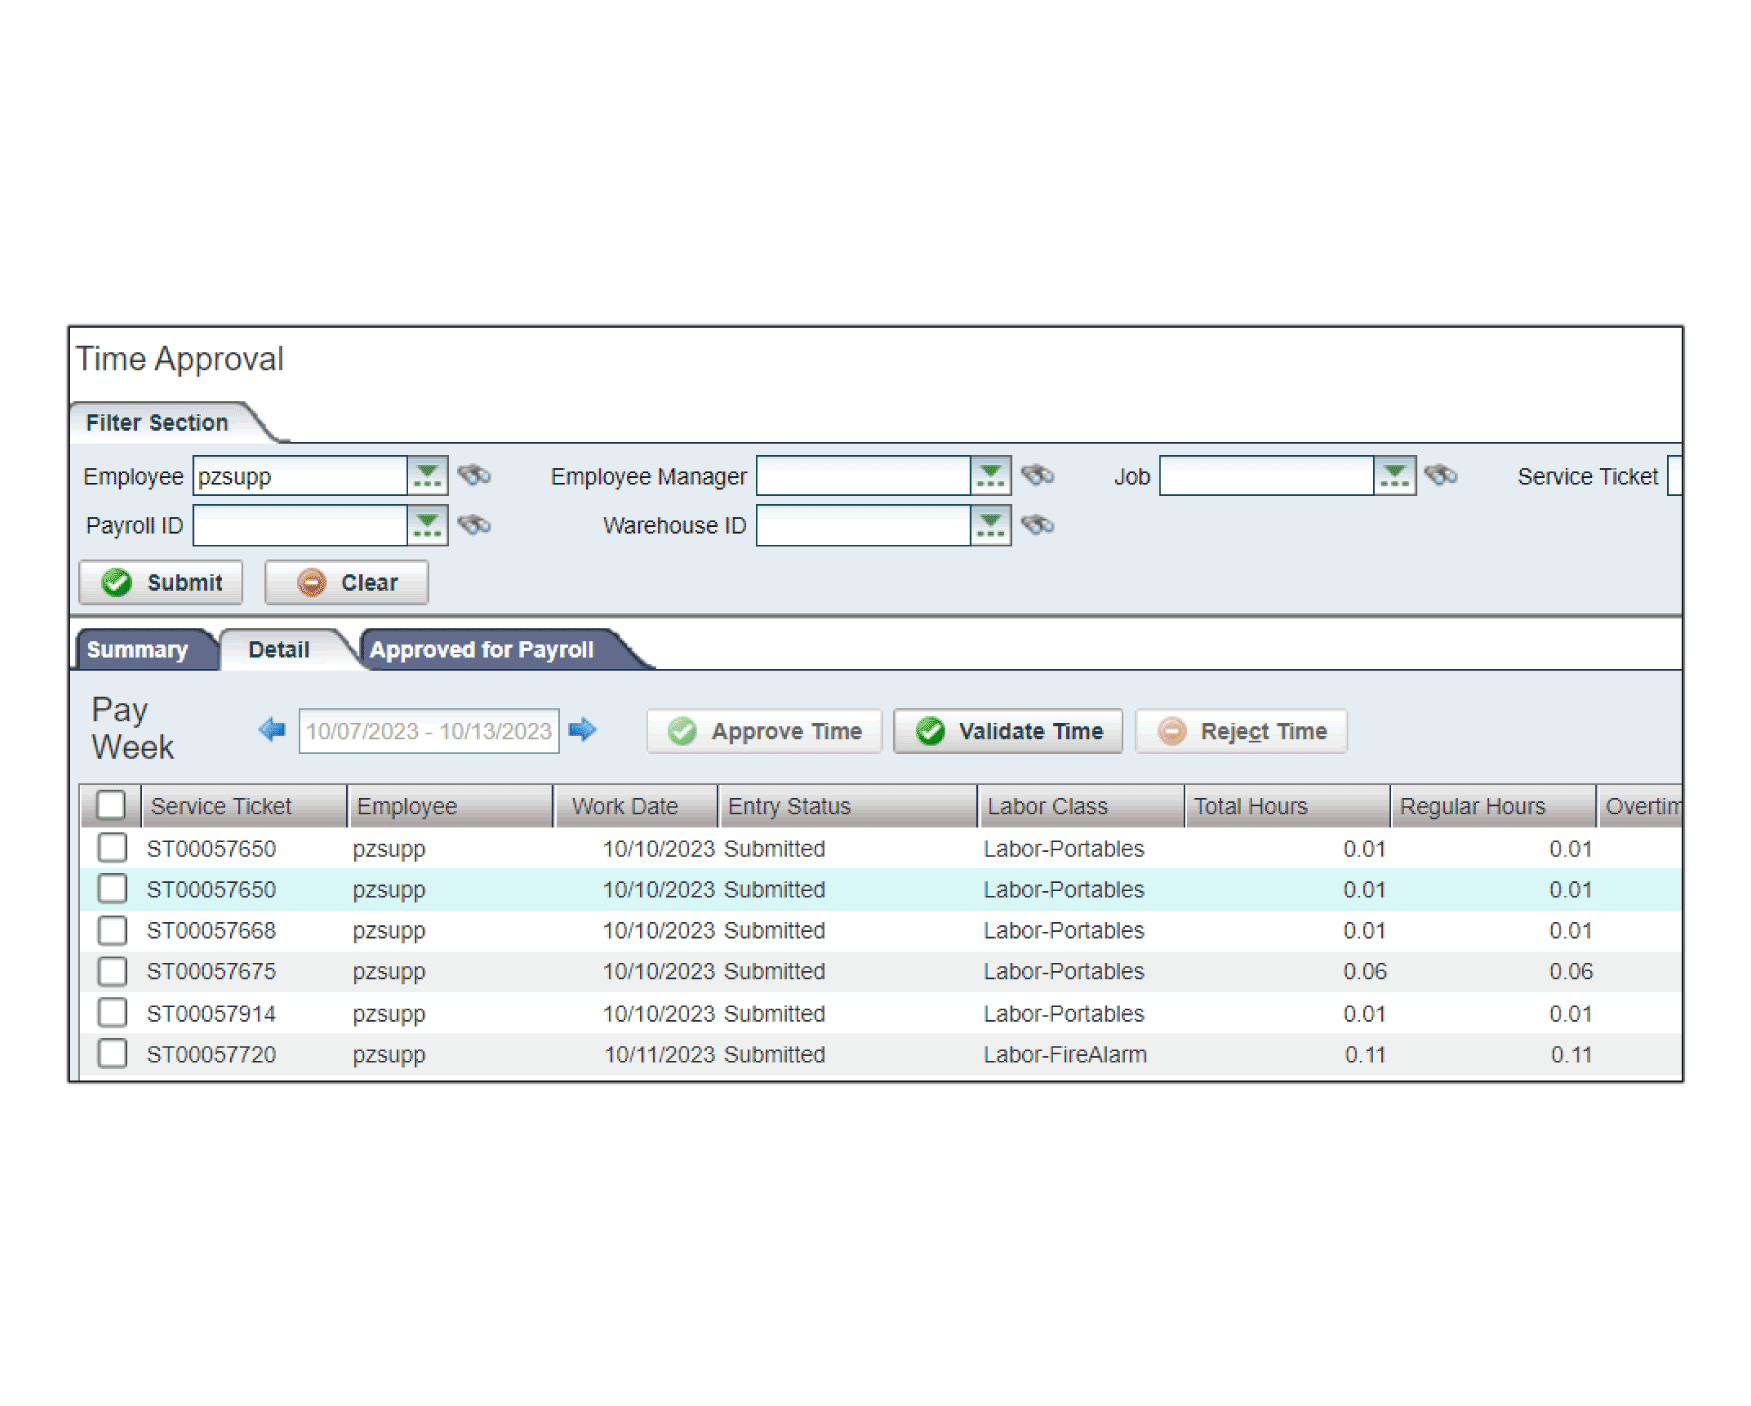Go to previous pay week with left arrow
Screen dimensions: 1751x1406
(272, 730)
